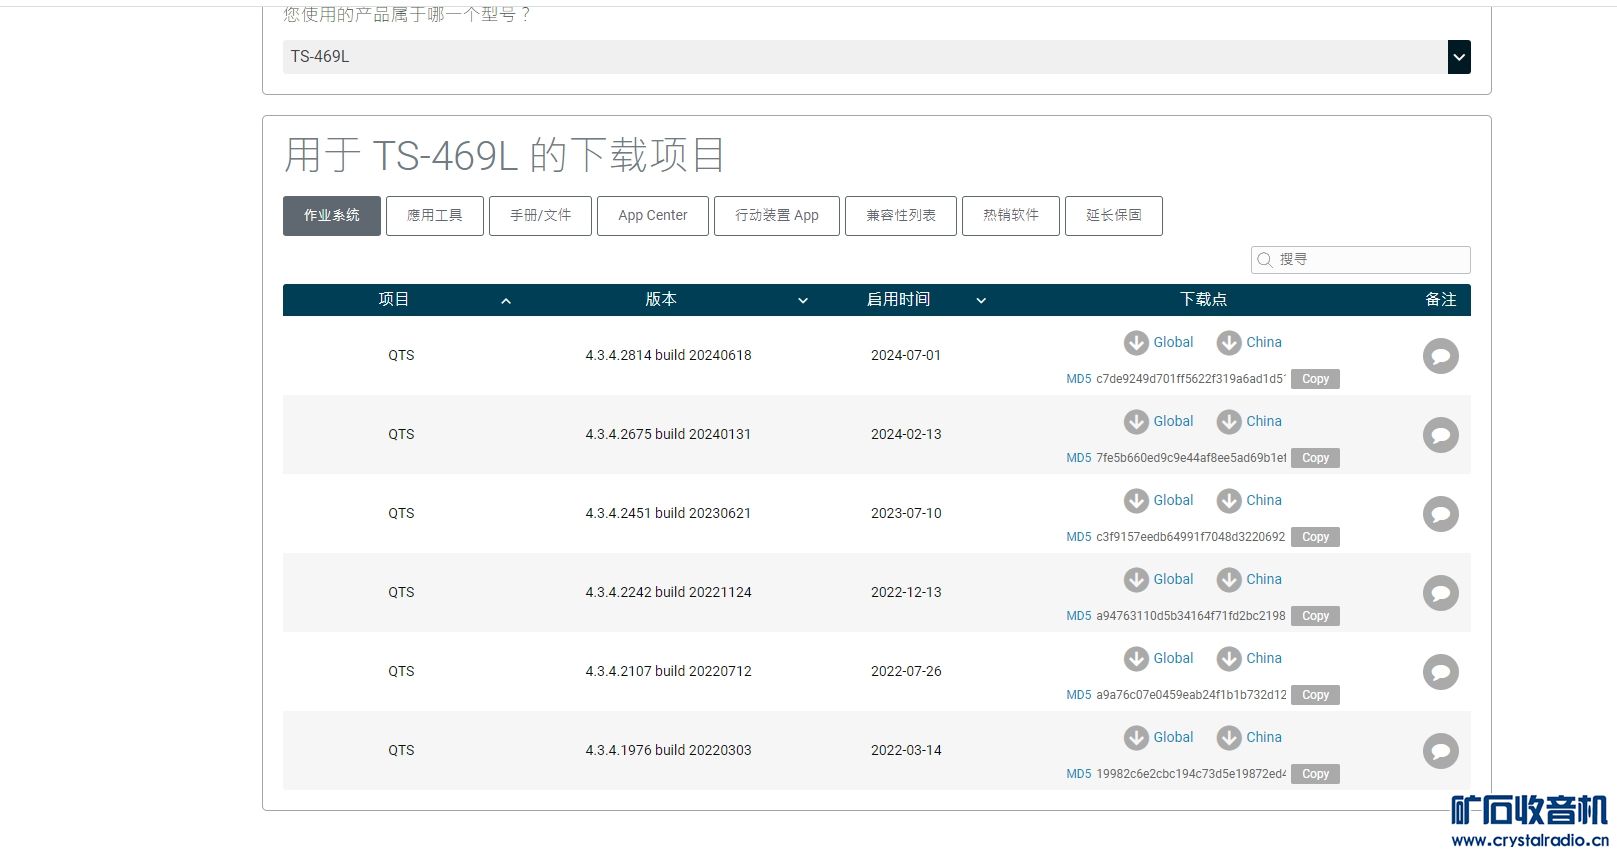1617x853 pixels.
Task: Copy MD5 for build 20230621
Action: 1315,537
